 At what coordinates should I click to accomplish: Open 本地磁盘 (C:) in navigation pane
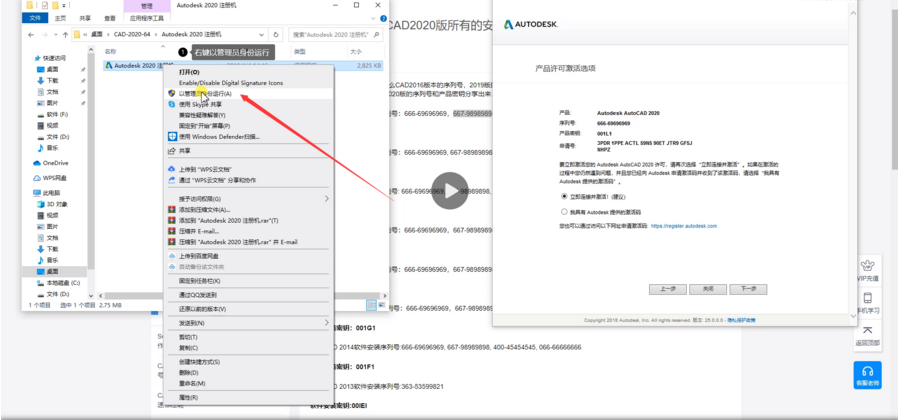tap(63, 282)
